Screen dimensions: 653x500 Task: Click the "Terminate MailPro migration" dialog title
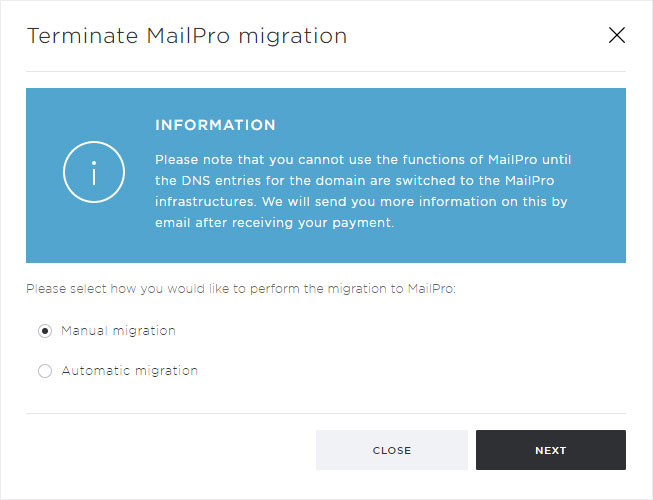tap(187, 36)
